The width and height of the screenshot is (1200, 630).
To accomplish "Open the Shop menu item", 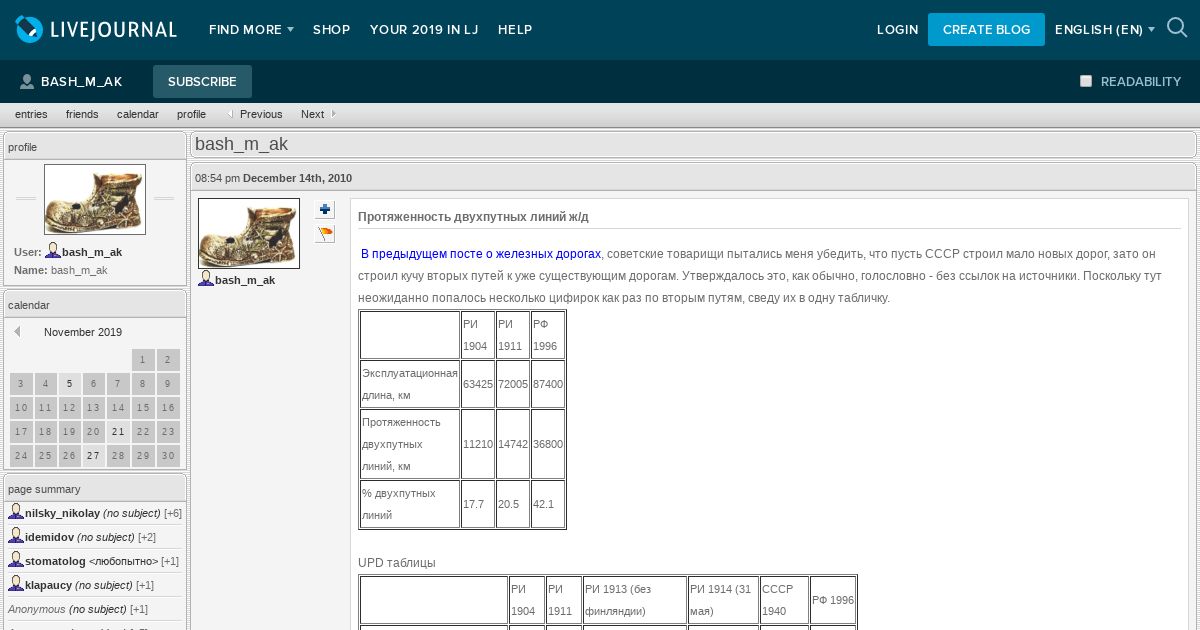I will click(332, 30).
